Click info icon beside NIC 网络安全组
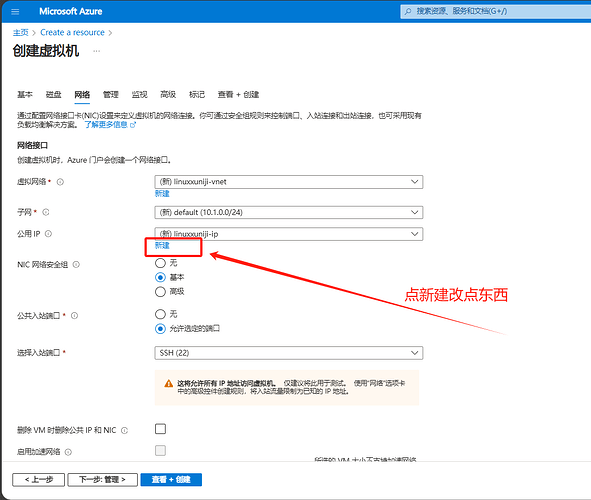 (76, 265)
